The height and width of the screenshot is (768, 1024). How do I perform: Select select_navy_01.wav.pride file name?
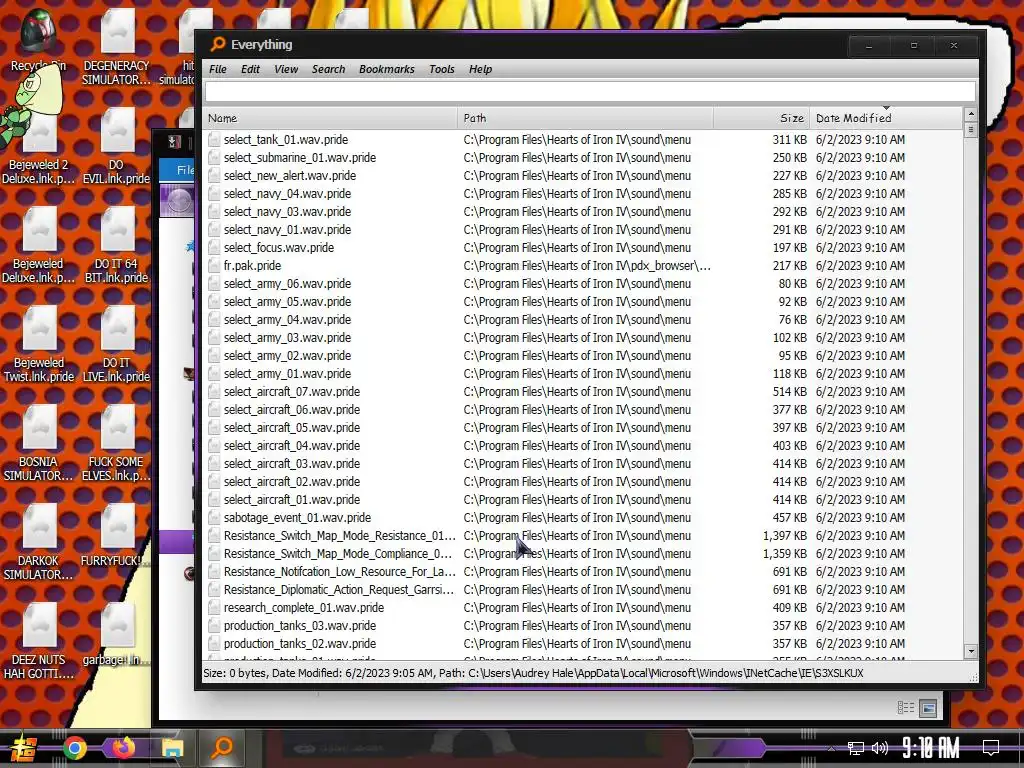tap(287, 230)
